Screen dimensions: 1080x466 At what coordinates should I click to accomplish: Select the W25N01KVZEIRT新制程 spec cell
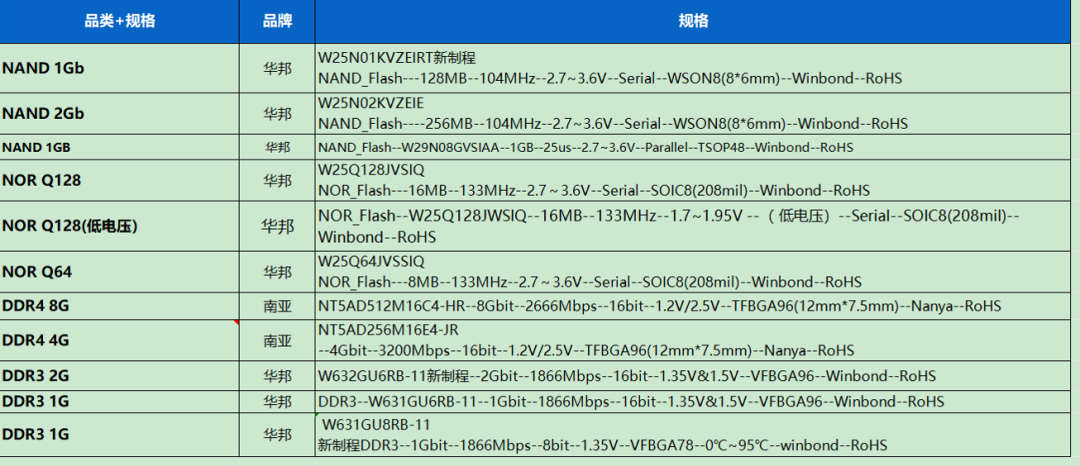[693, 68]
